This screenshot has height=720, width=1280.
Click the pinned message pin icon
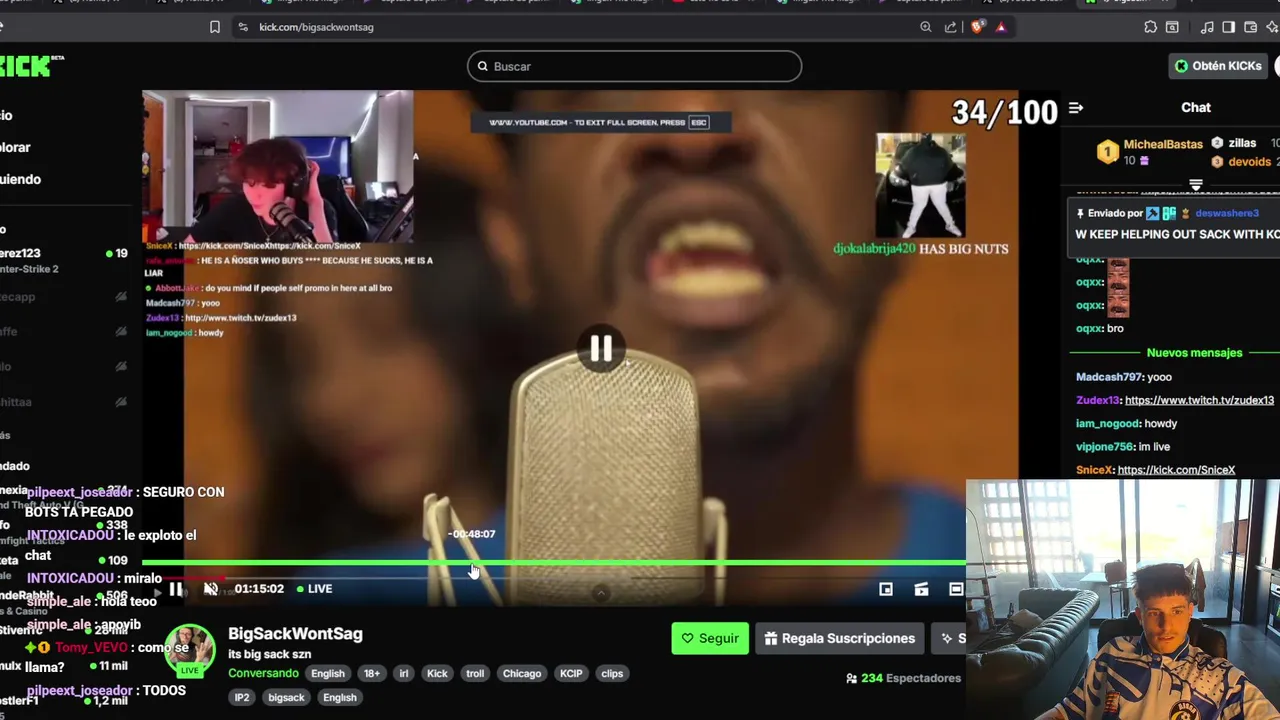(1081, 213)
